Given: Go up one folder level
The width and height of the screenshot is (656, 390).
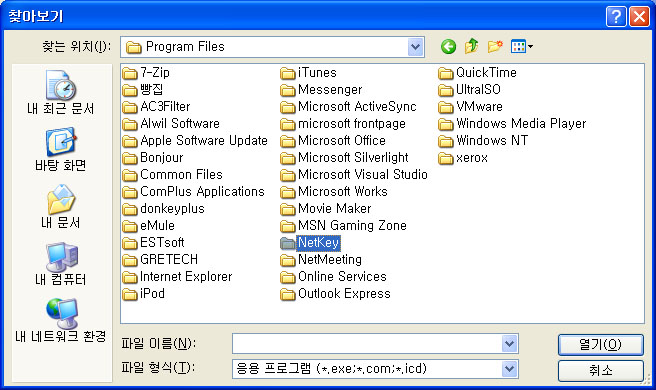Looking at the screenshot, I should point(472,46).
